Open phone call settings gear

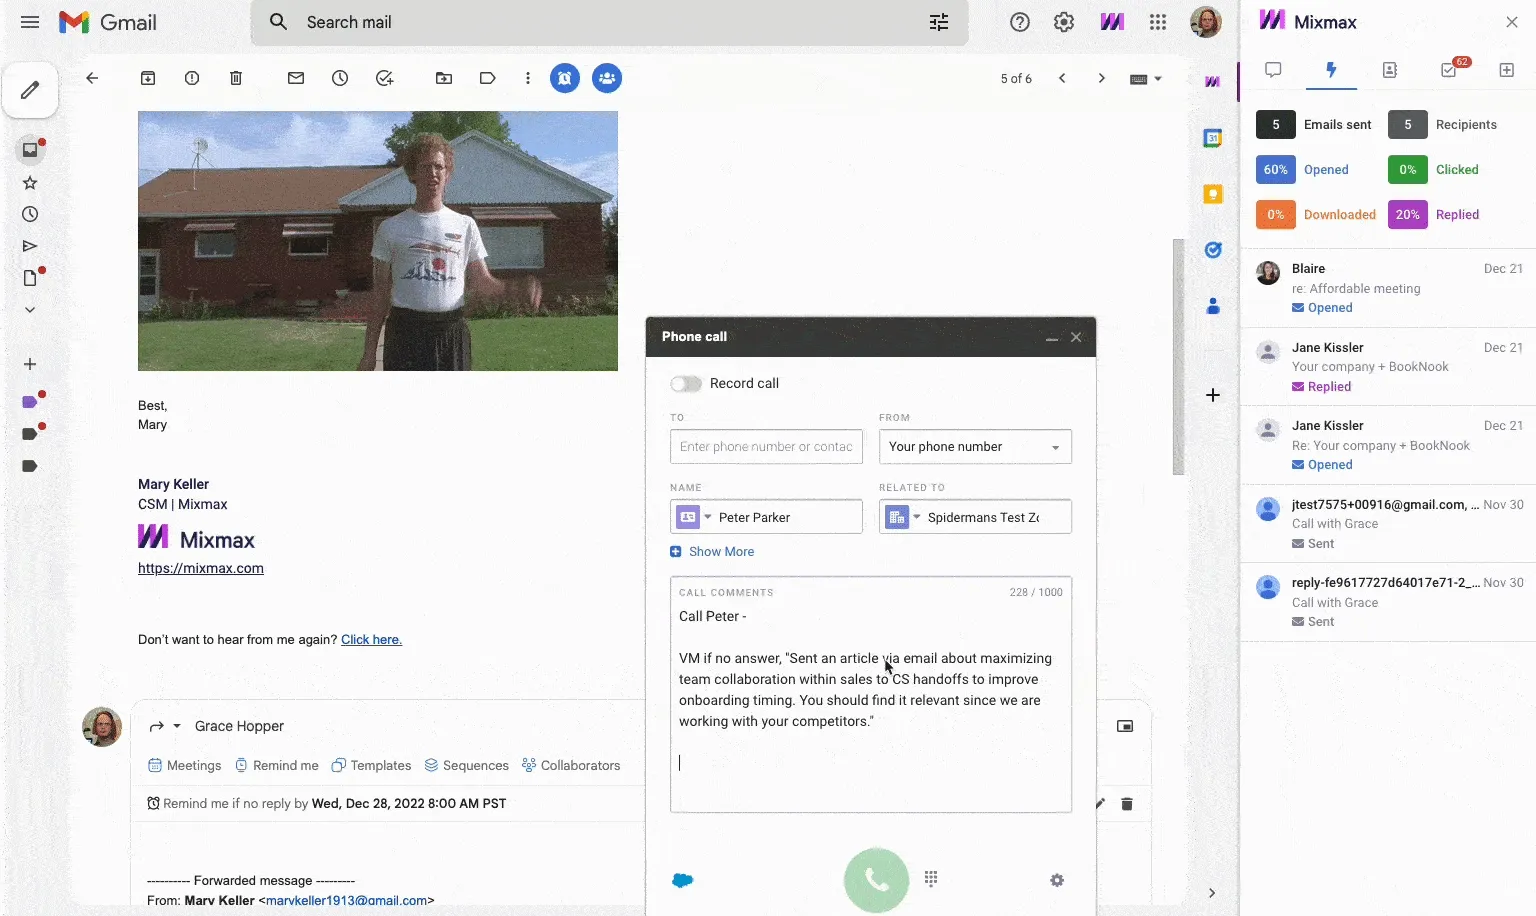(1057, 880)
